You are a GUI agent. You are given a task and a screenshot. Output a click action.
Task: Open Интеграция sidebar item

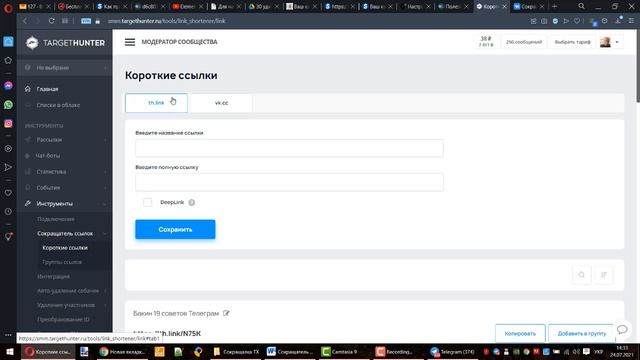click(53, 277)
